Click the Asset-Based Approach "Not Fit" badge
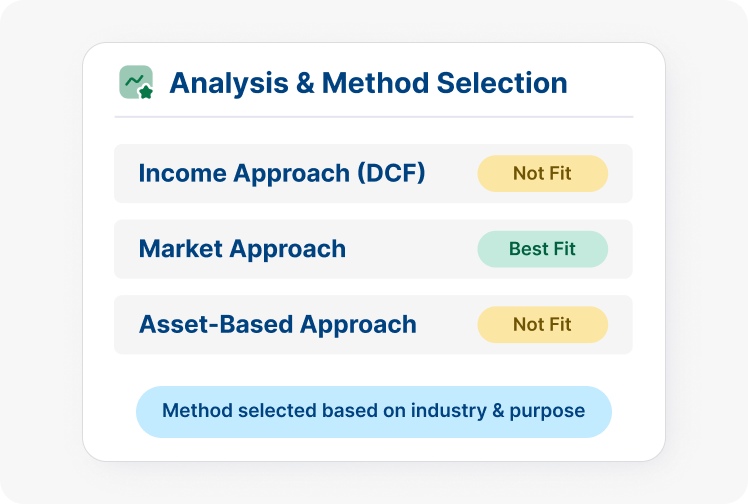 [x=542, y=325]
